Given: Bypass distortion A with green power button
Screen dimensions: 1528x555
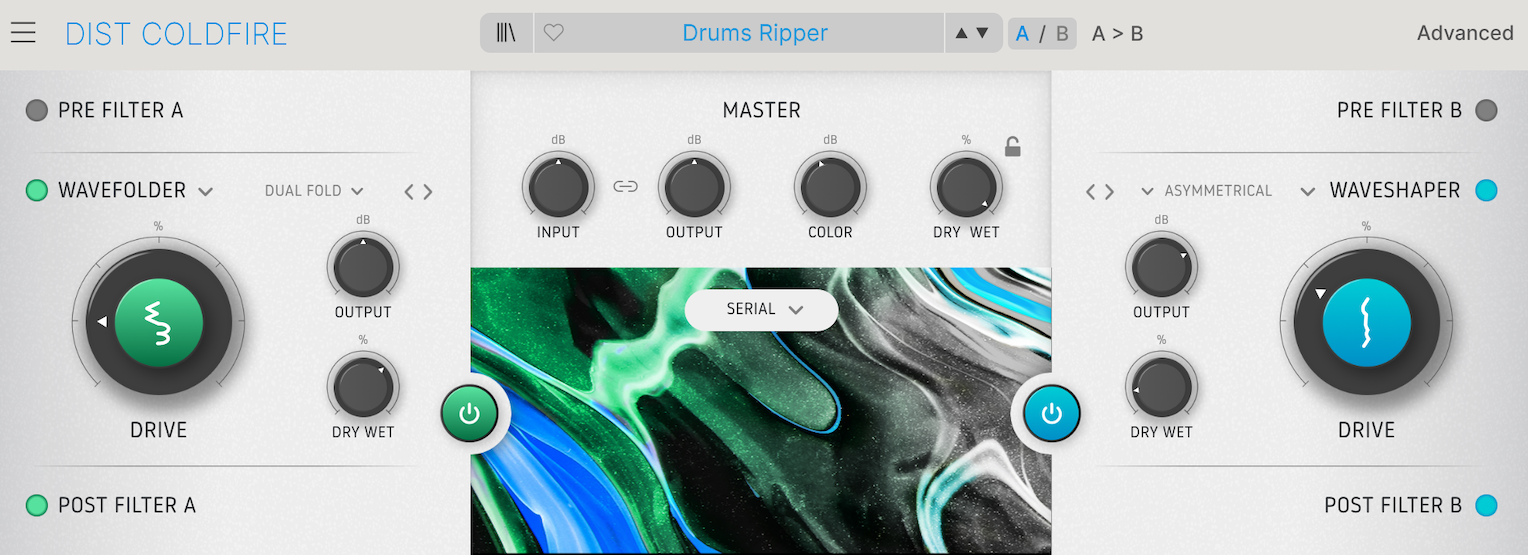Looking at the screenshot, I should (470, 413).
